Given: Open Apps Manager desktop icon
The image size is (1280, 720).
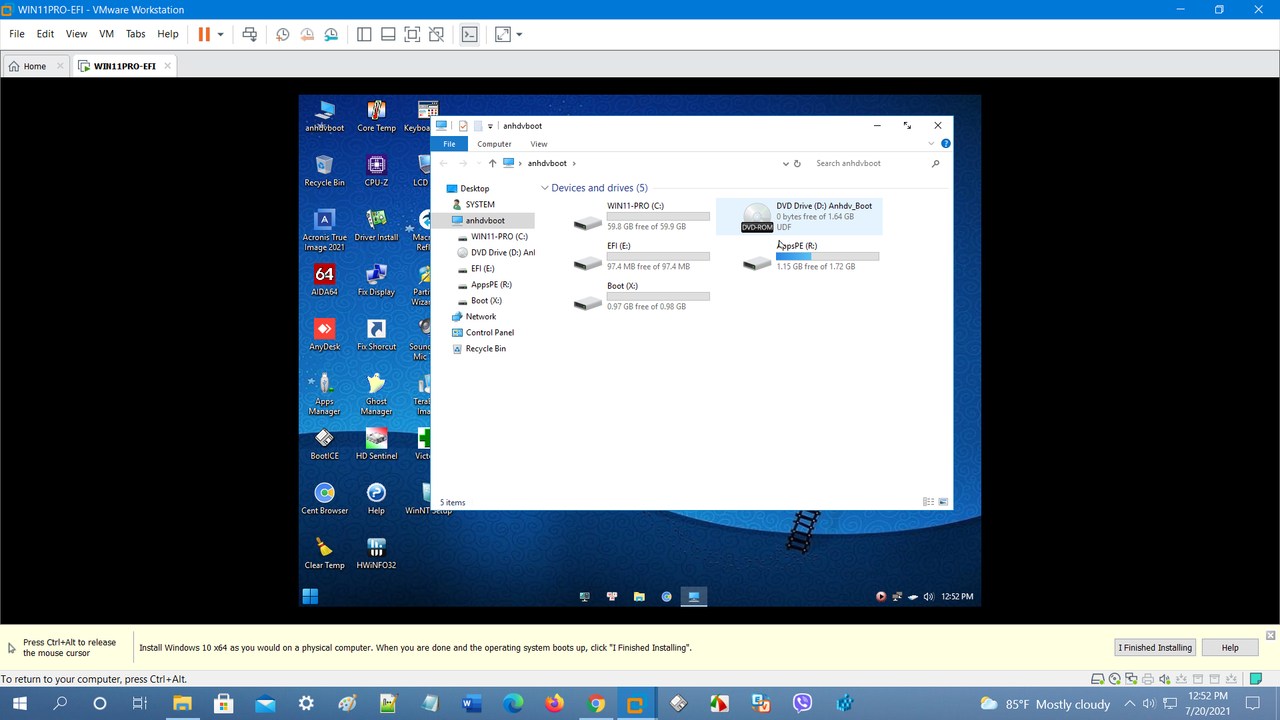Looking at the screenshot, I should point(324,394).
